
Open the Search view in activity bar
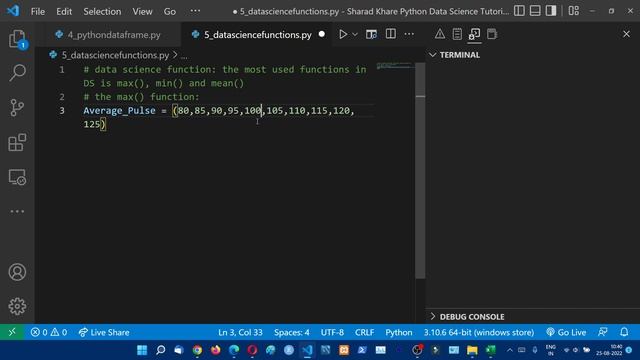tap(17, 73)
